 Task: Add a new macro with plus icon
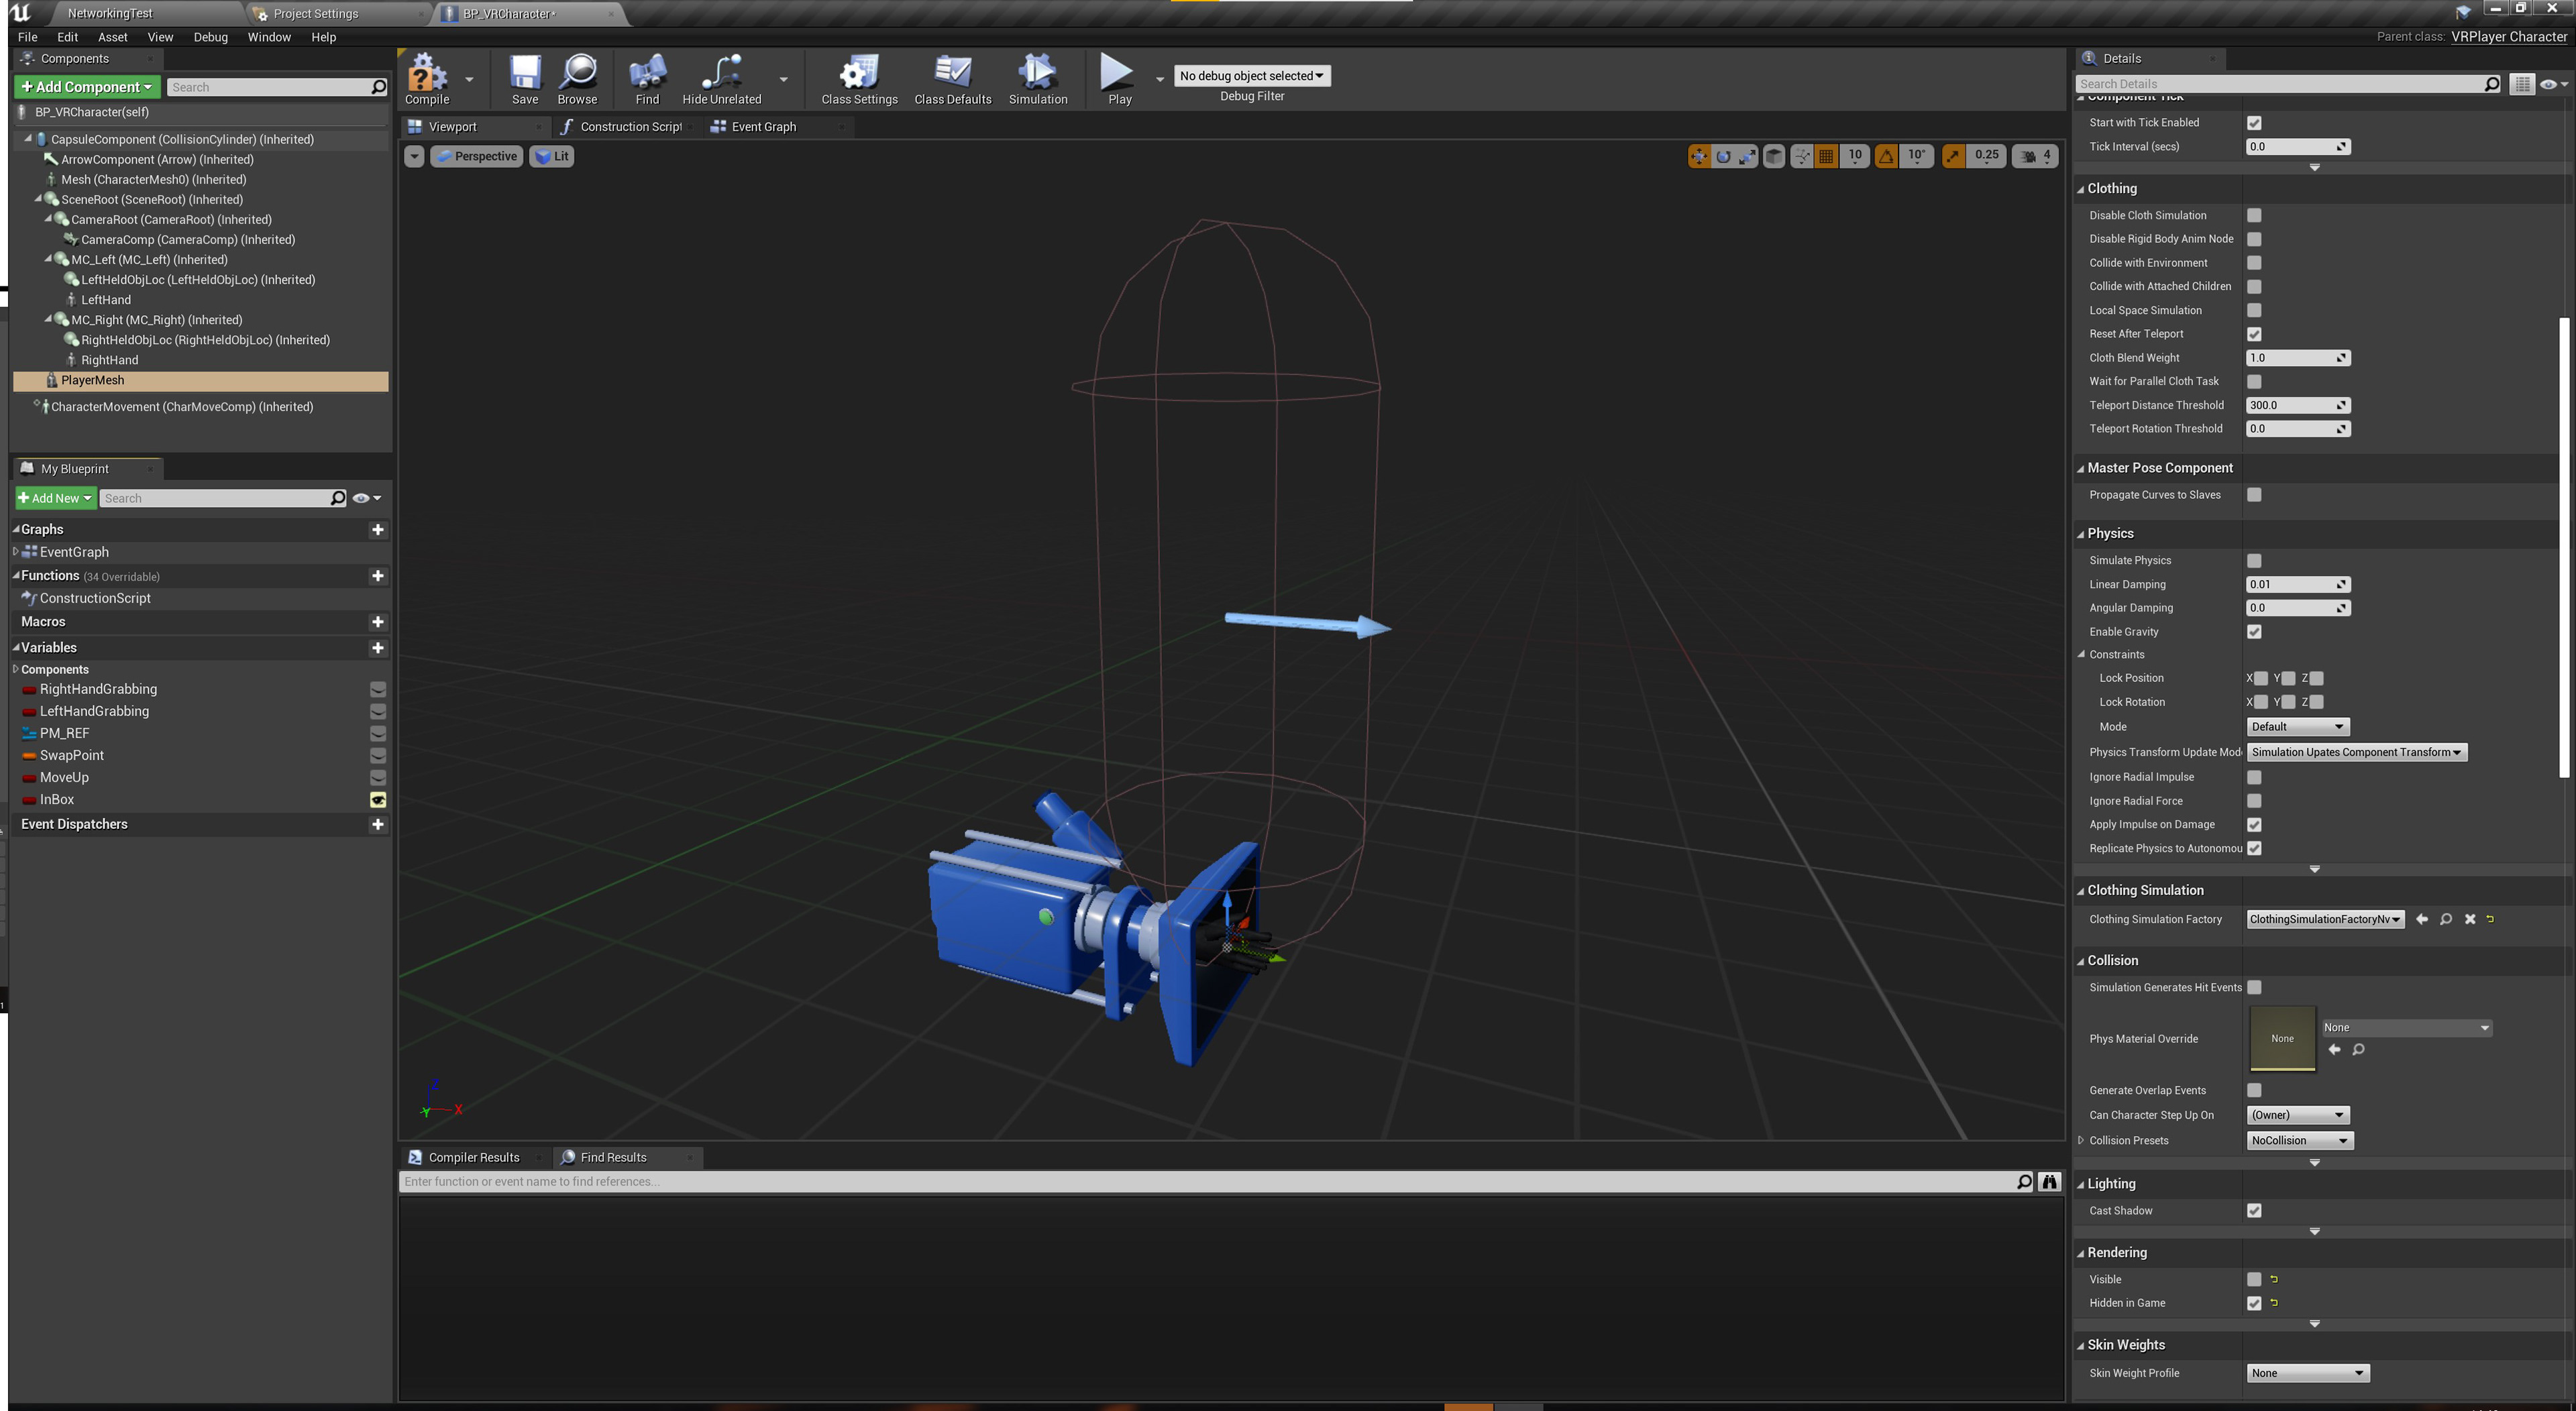(x=378, y=621)
